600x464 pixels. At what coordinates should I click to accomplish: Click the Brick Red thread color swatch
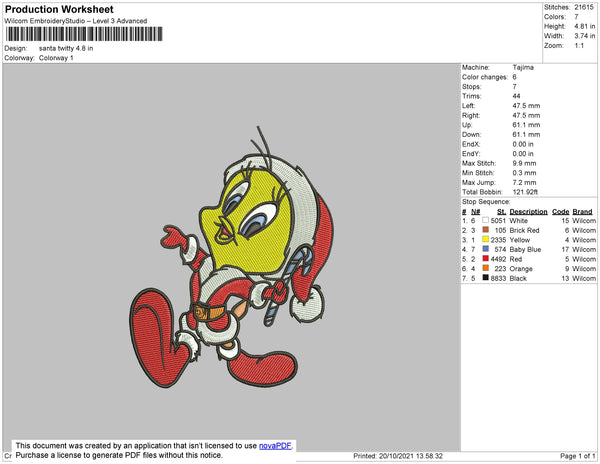(486, 230)
